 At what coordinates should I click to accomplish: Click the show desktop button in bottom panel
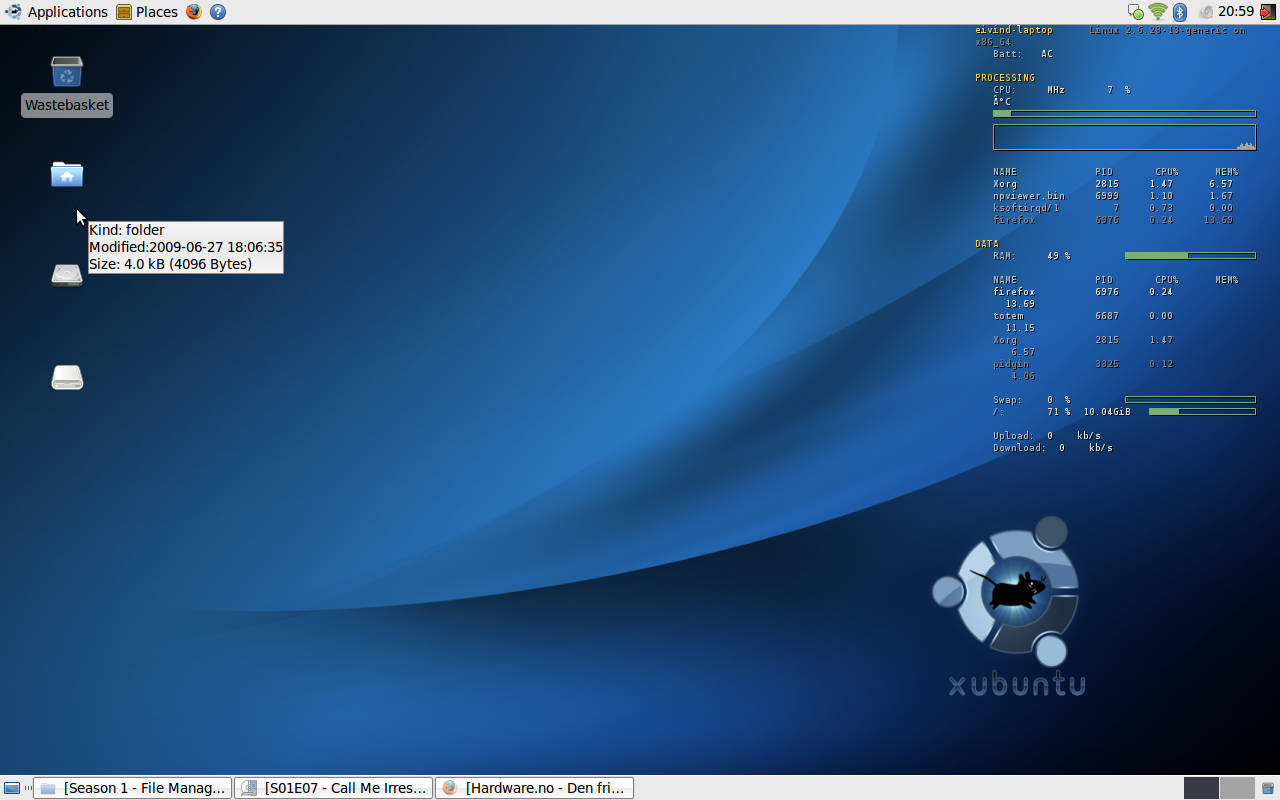pyautogui.click(x=12, y=788)
